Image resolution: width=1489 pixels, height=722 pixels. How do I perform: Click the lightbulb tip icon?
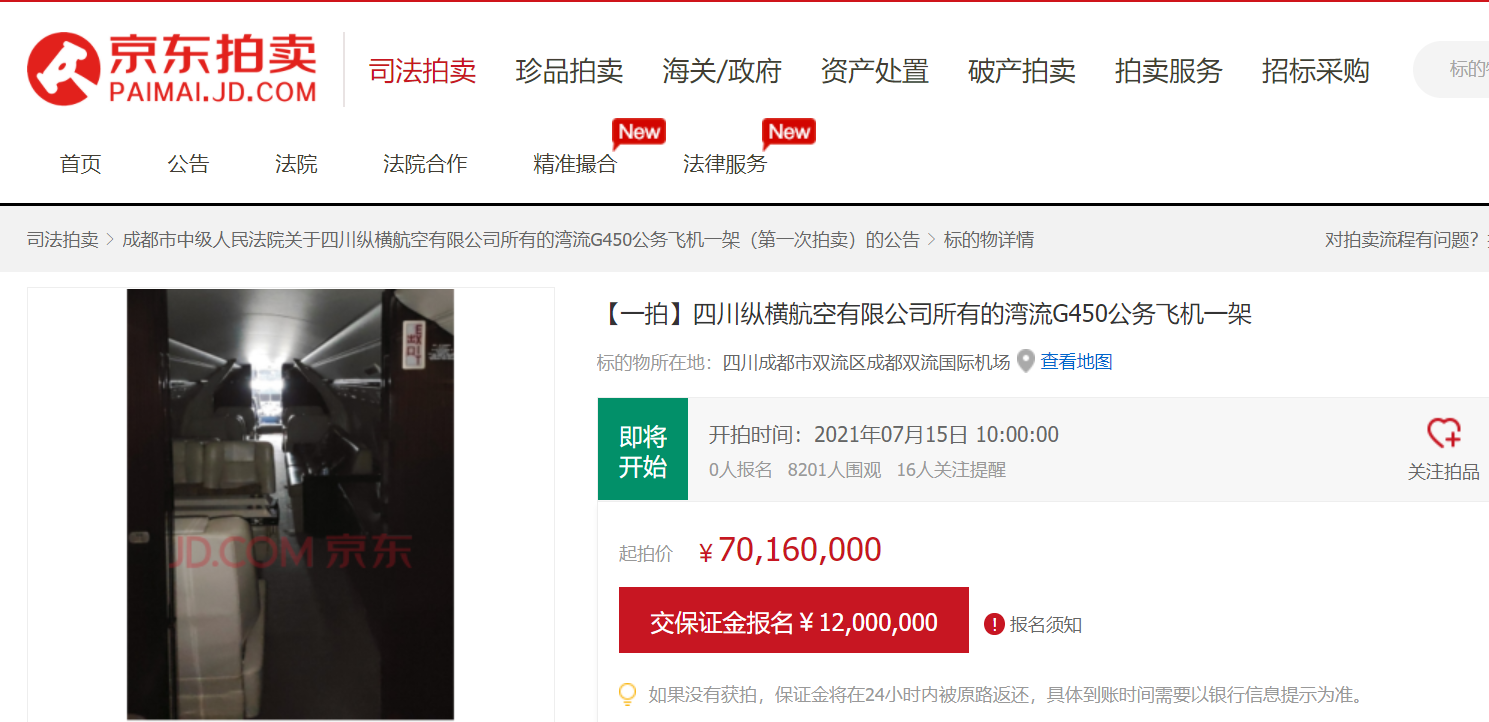(x=628, y=694)
